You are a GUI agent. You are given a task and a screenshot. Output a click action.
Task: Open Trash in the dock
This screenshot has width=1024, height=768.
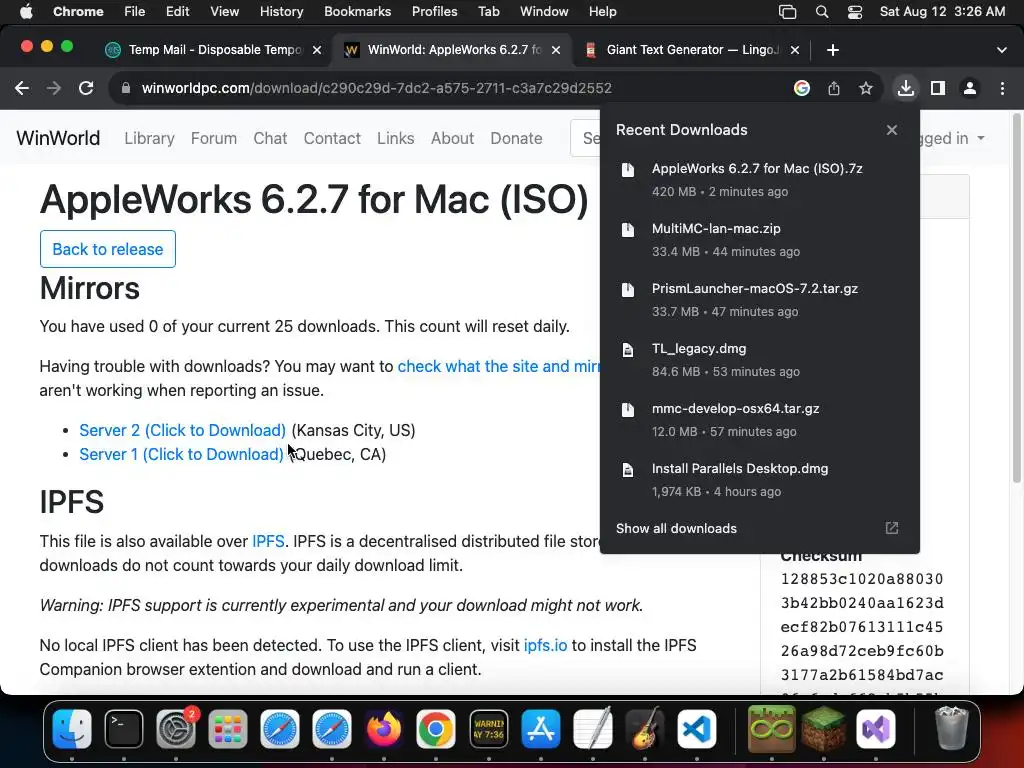[x=952, y=729]
